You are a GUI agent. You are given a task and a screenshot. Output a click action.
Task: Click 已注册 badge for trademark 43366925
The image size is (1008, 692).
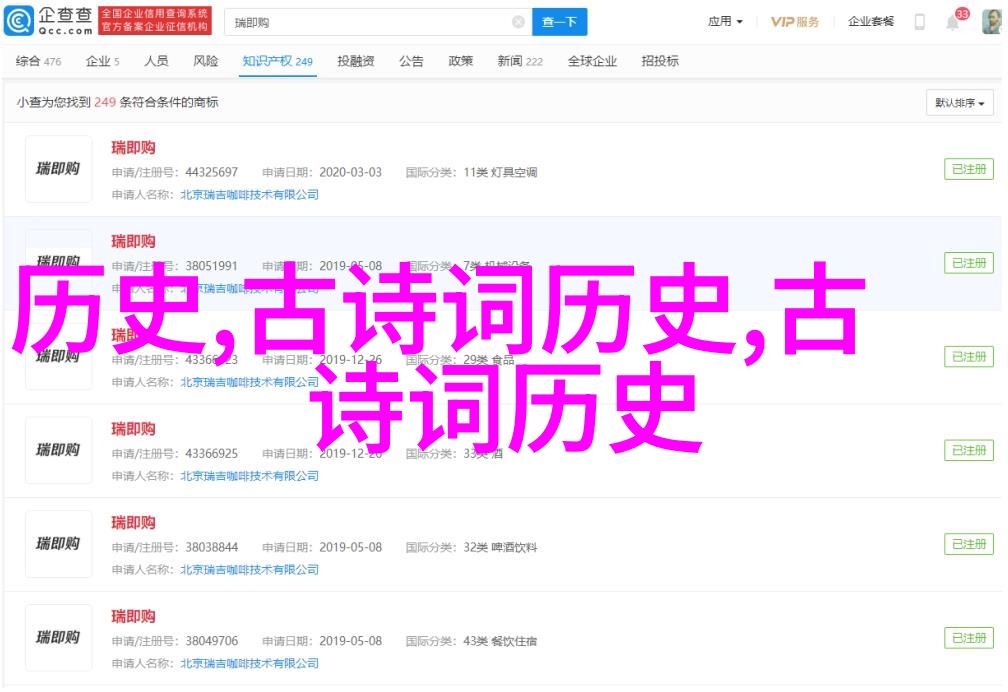click(x=969, y=450)
